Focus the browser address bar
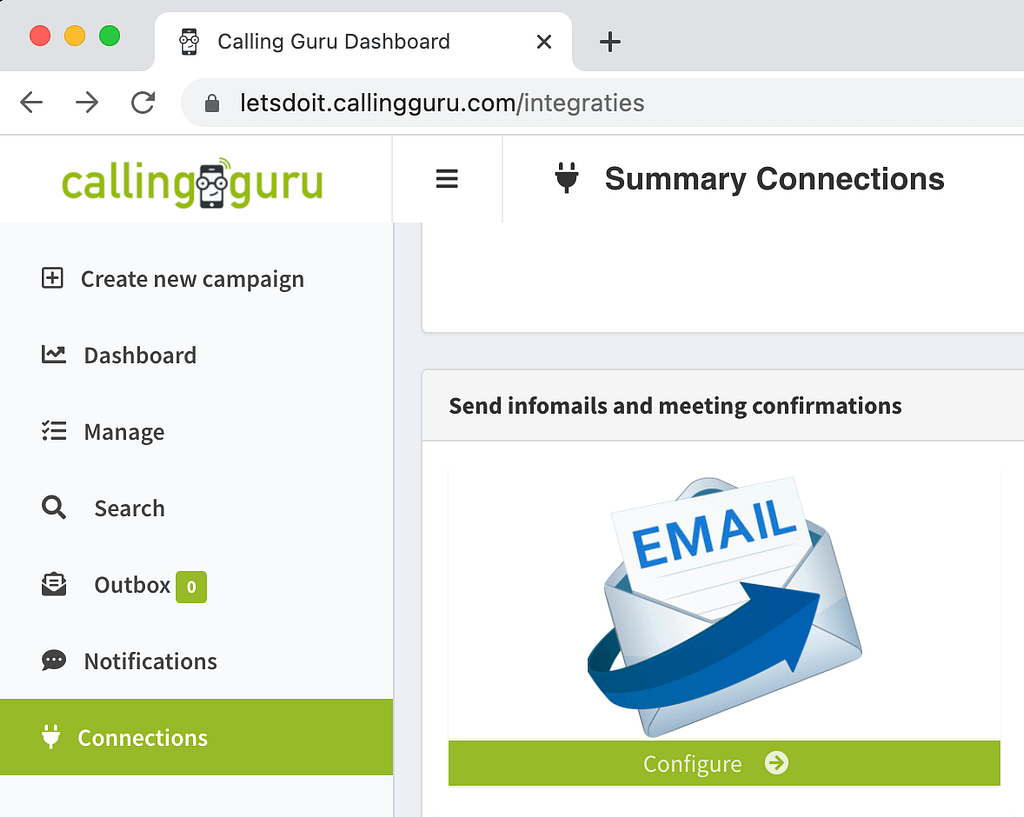Image resolution: width=1024 pixels, height=817 pixels. pos(601,103)
